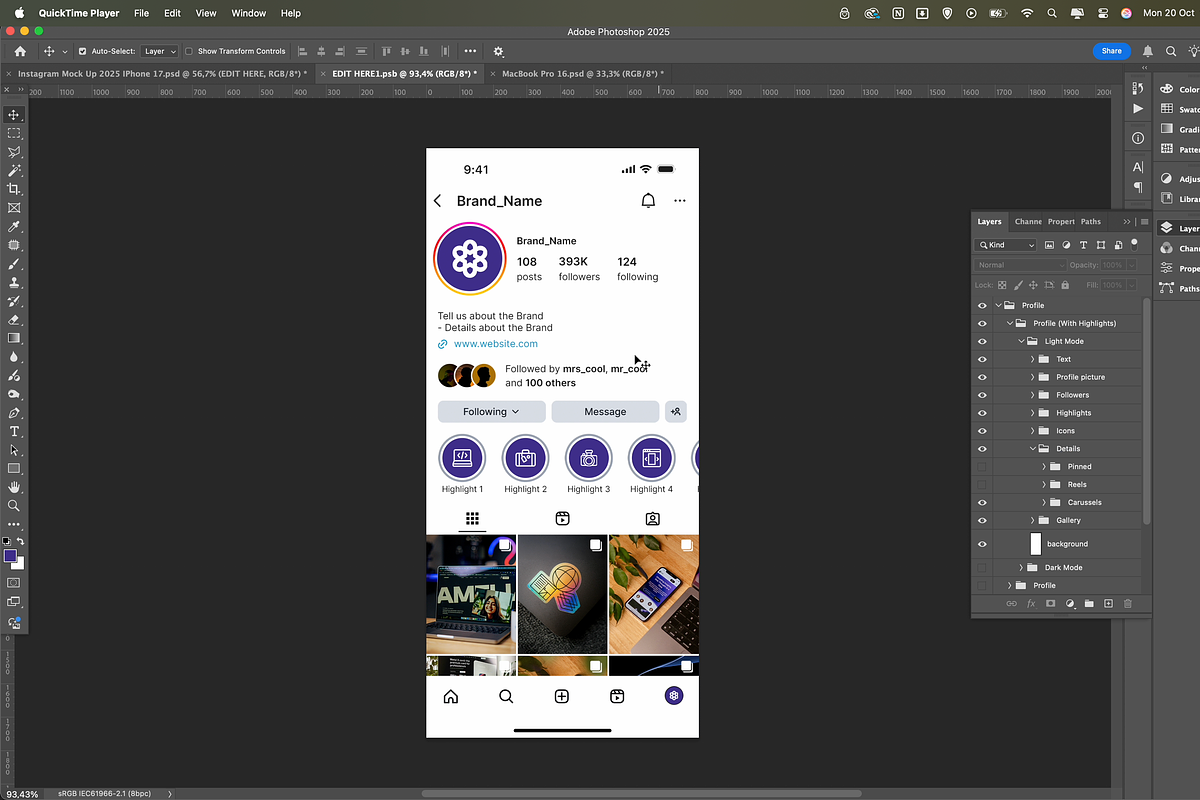
Task: Select the Crop tool
Action: tap(14, 189)
